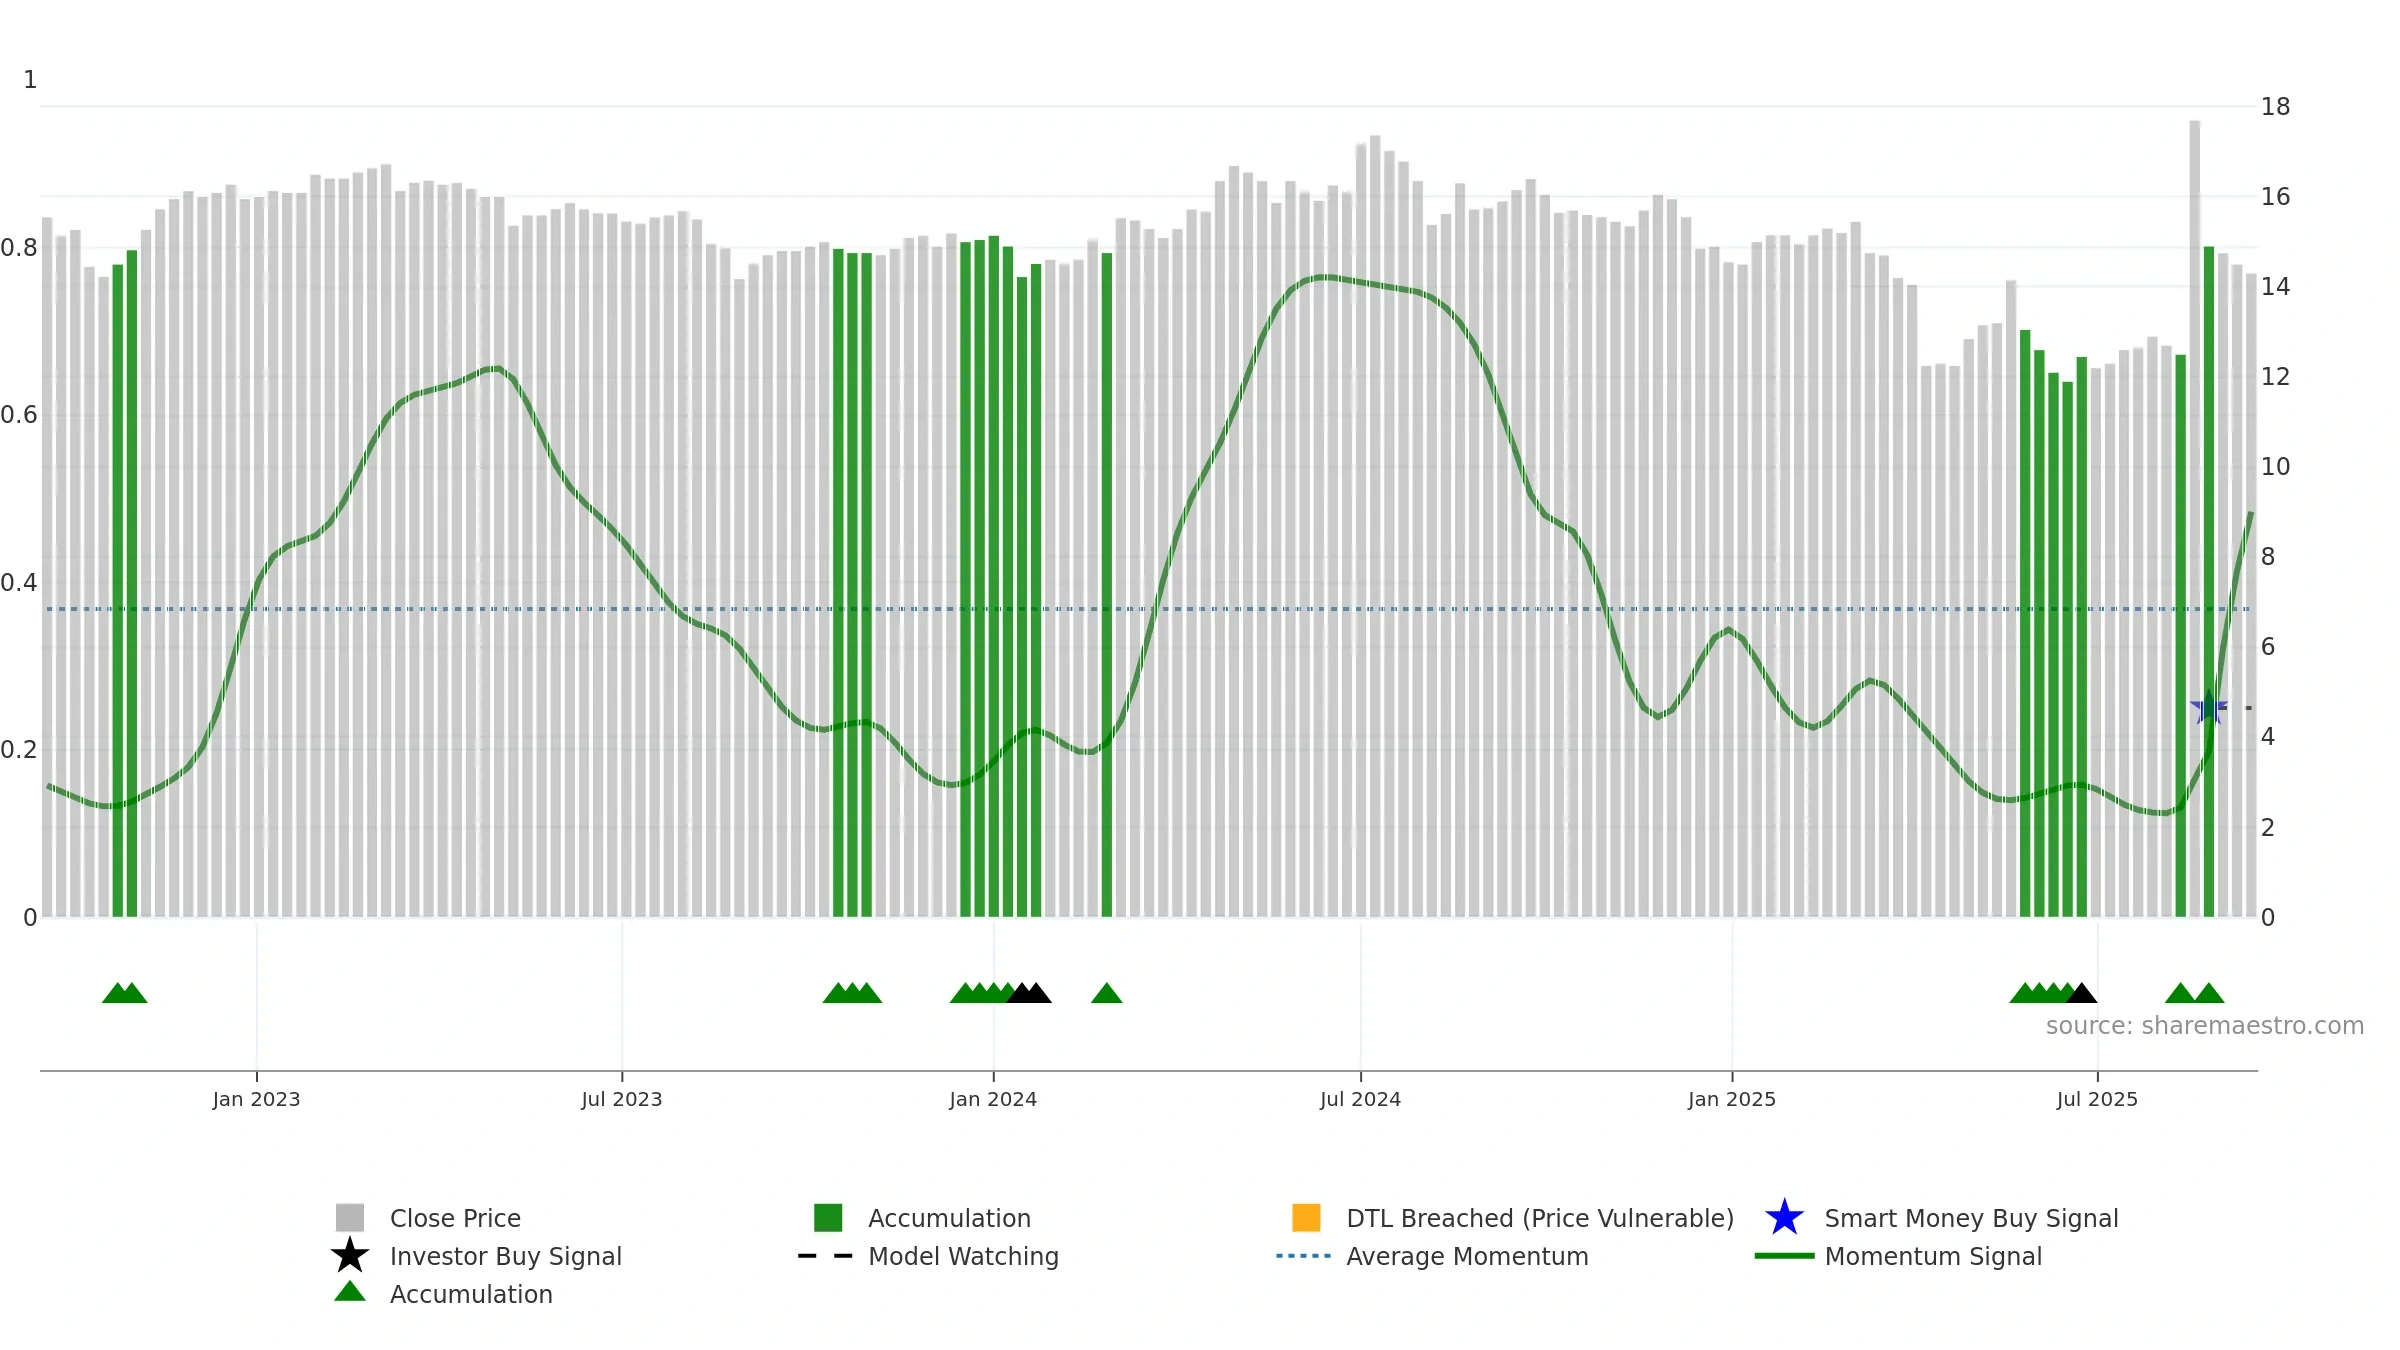Screen dimensions: 2400x1350
Task: Select the tallest gray price bar near 18
Action: 2194,518
